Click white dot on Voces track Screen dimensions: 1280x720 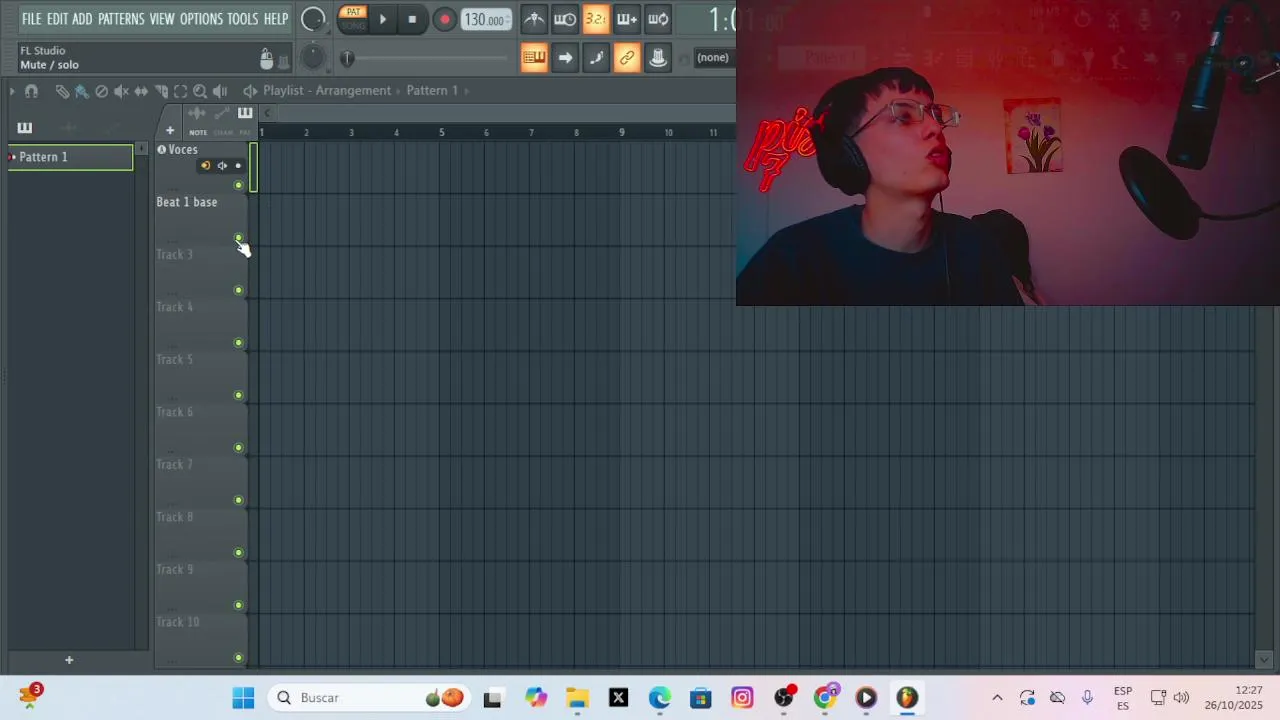click(238, 166)
